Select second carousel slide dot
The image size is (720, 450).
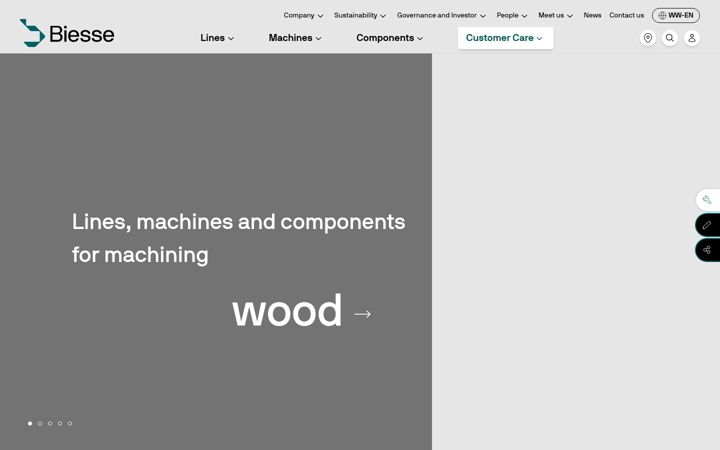pyautogui.click(x=40, y=423)
